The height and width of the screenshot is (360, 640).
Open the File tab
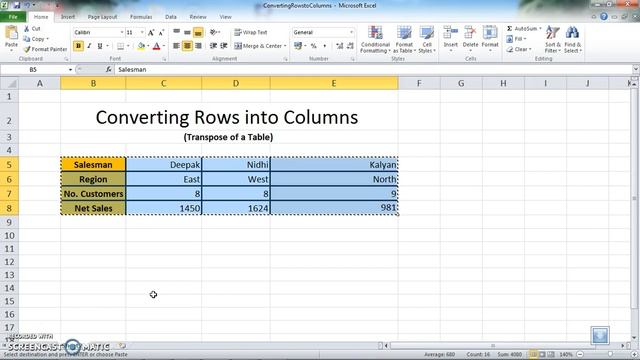pos(13,17)
